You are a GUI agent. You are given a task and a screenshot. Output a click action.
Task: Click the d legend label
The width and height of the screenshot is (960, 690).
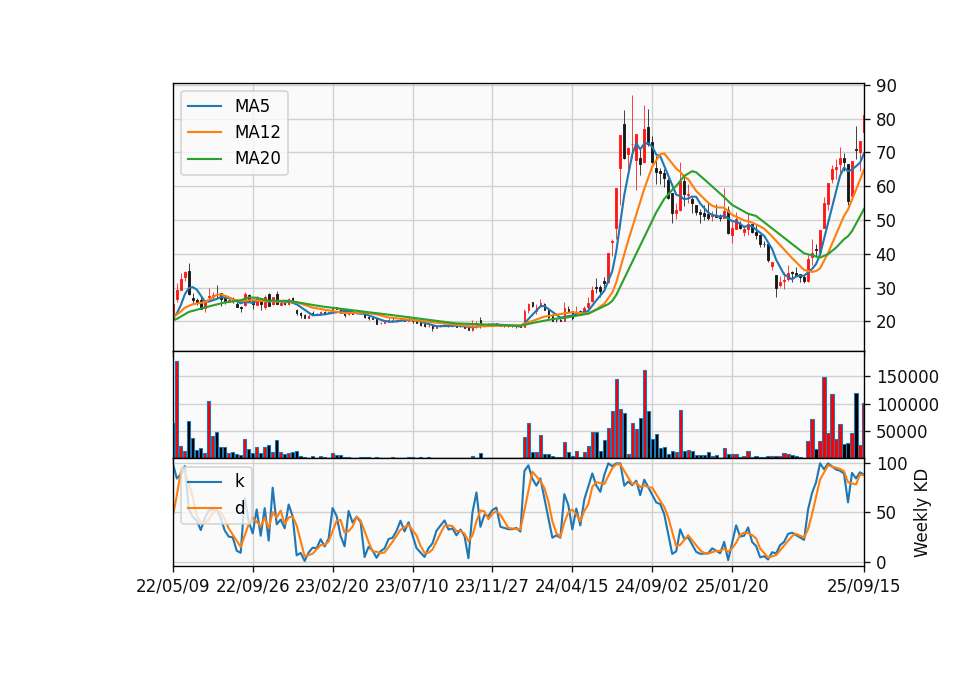pos(239,508)
